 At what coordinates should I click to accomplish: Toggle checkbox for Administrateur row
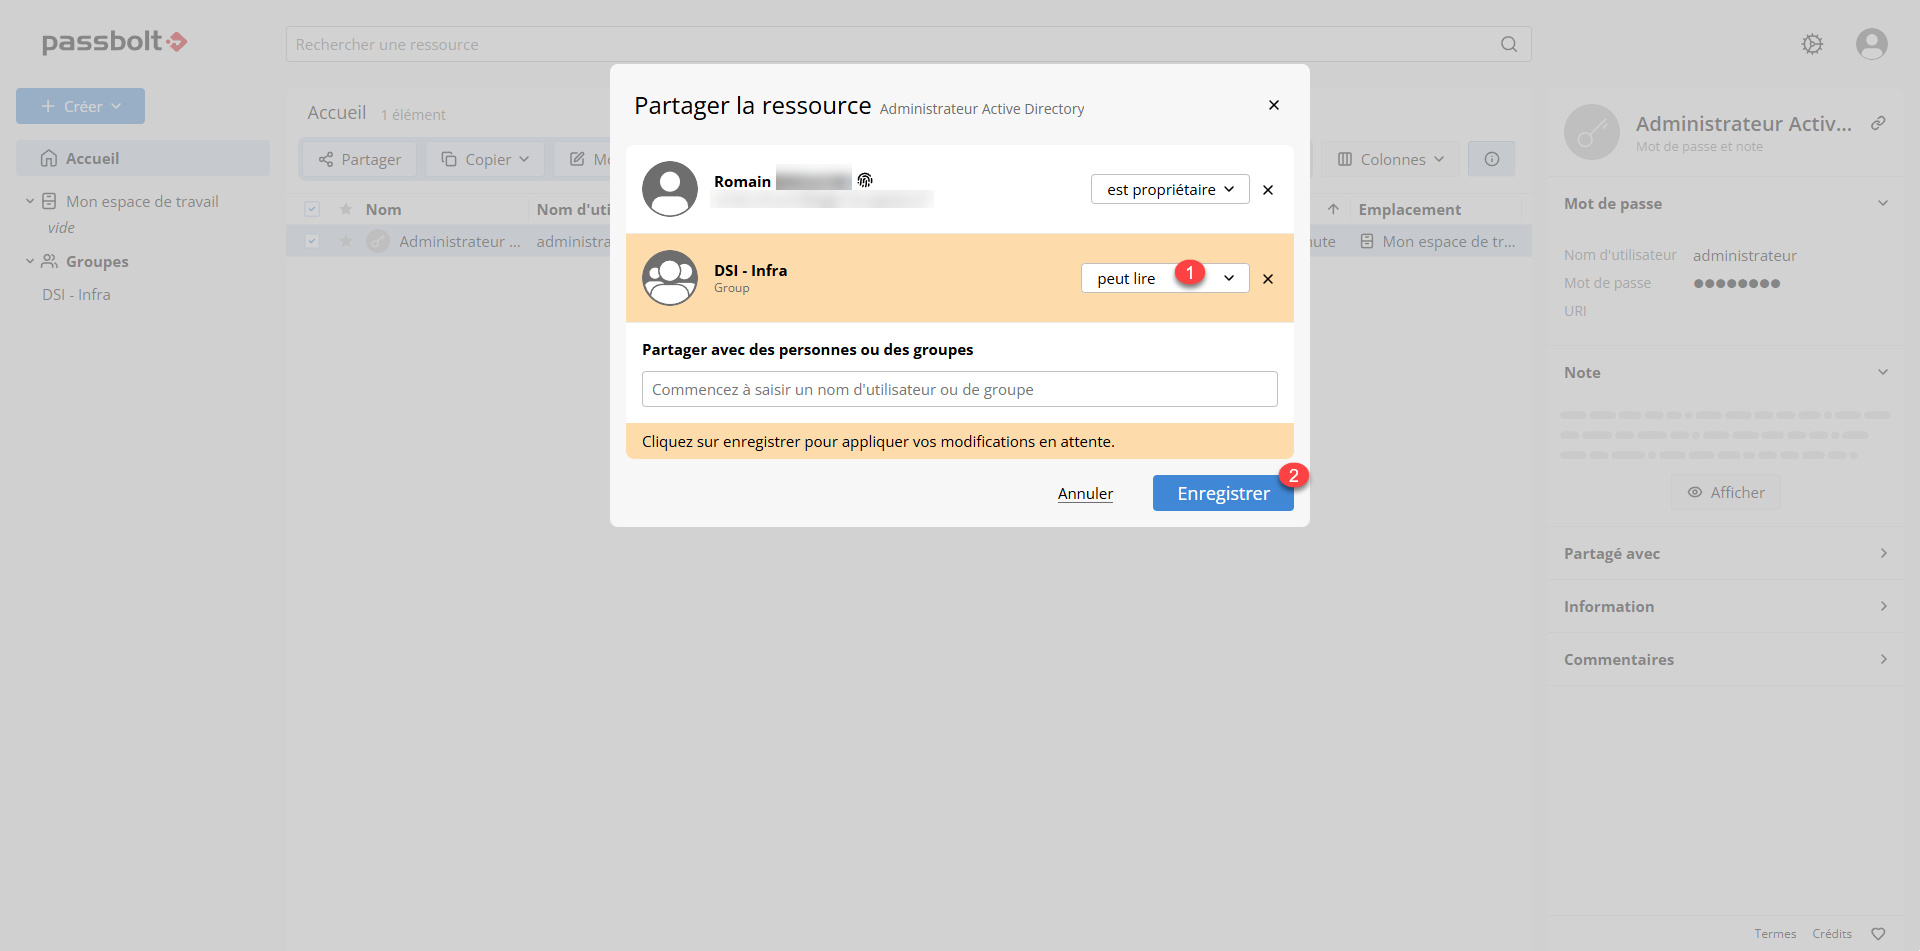click(312, 241)
